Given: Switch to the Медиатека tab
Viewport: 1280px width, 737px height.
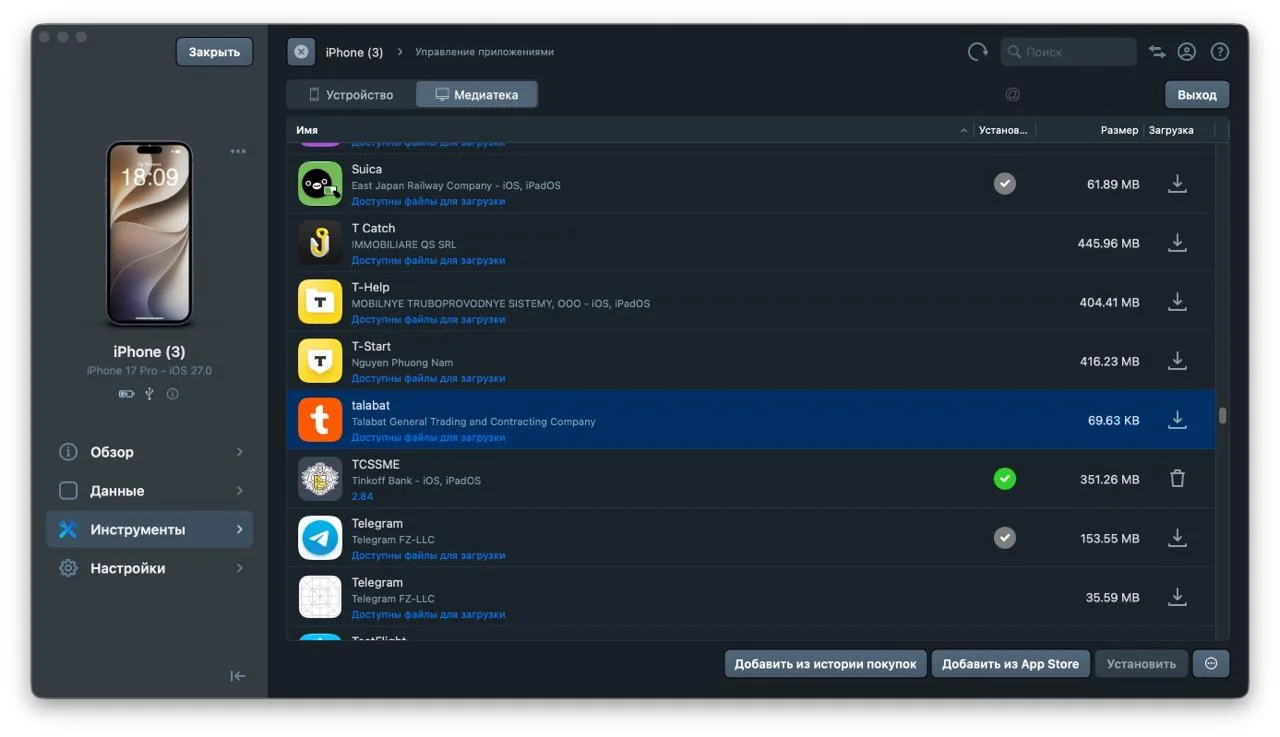Looking at the screenshot, I should (x=477, y=95).
